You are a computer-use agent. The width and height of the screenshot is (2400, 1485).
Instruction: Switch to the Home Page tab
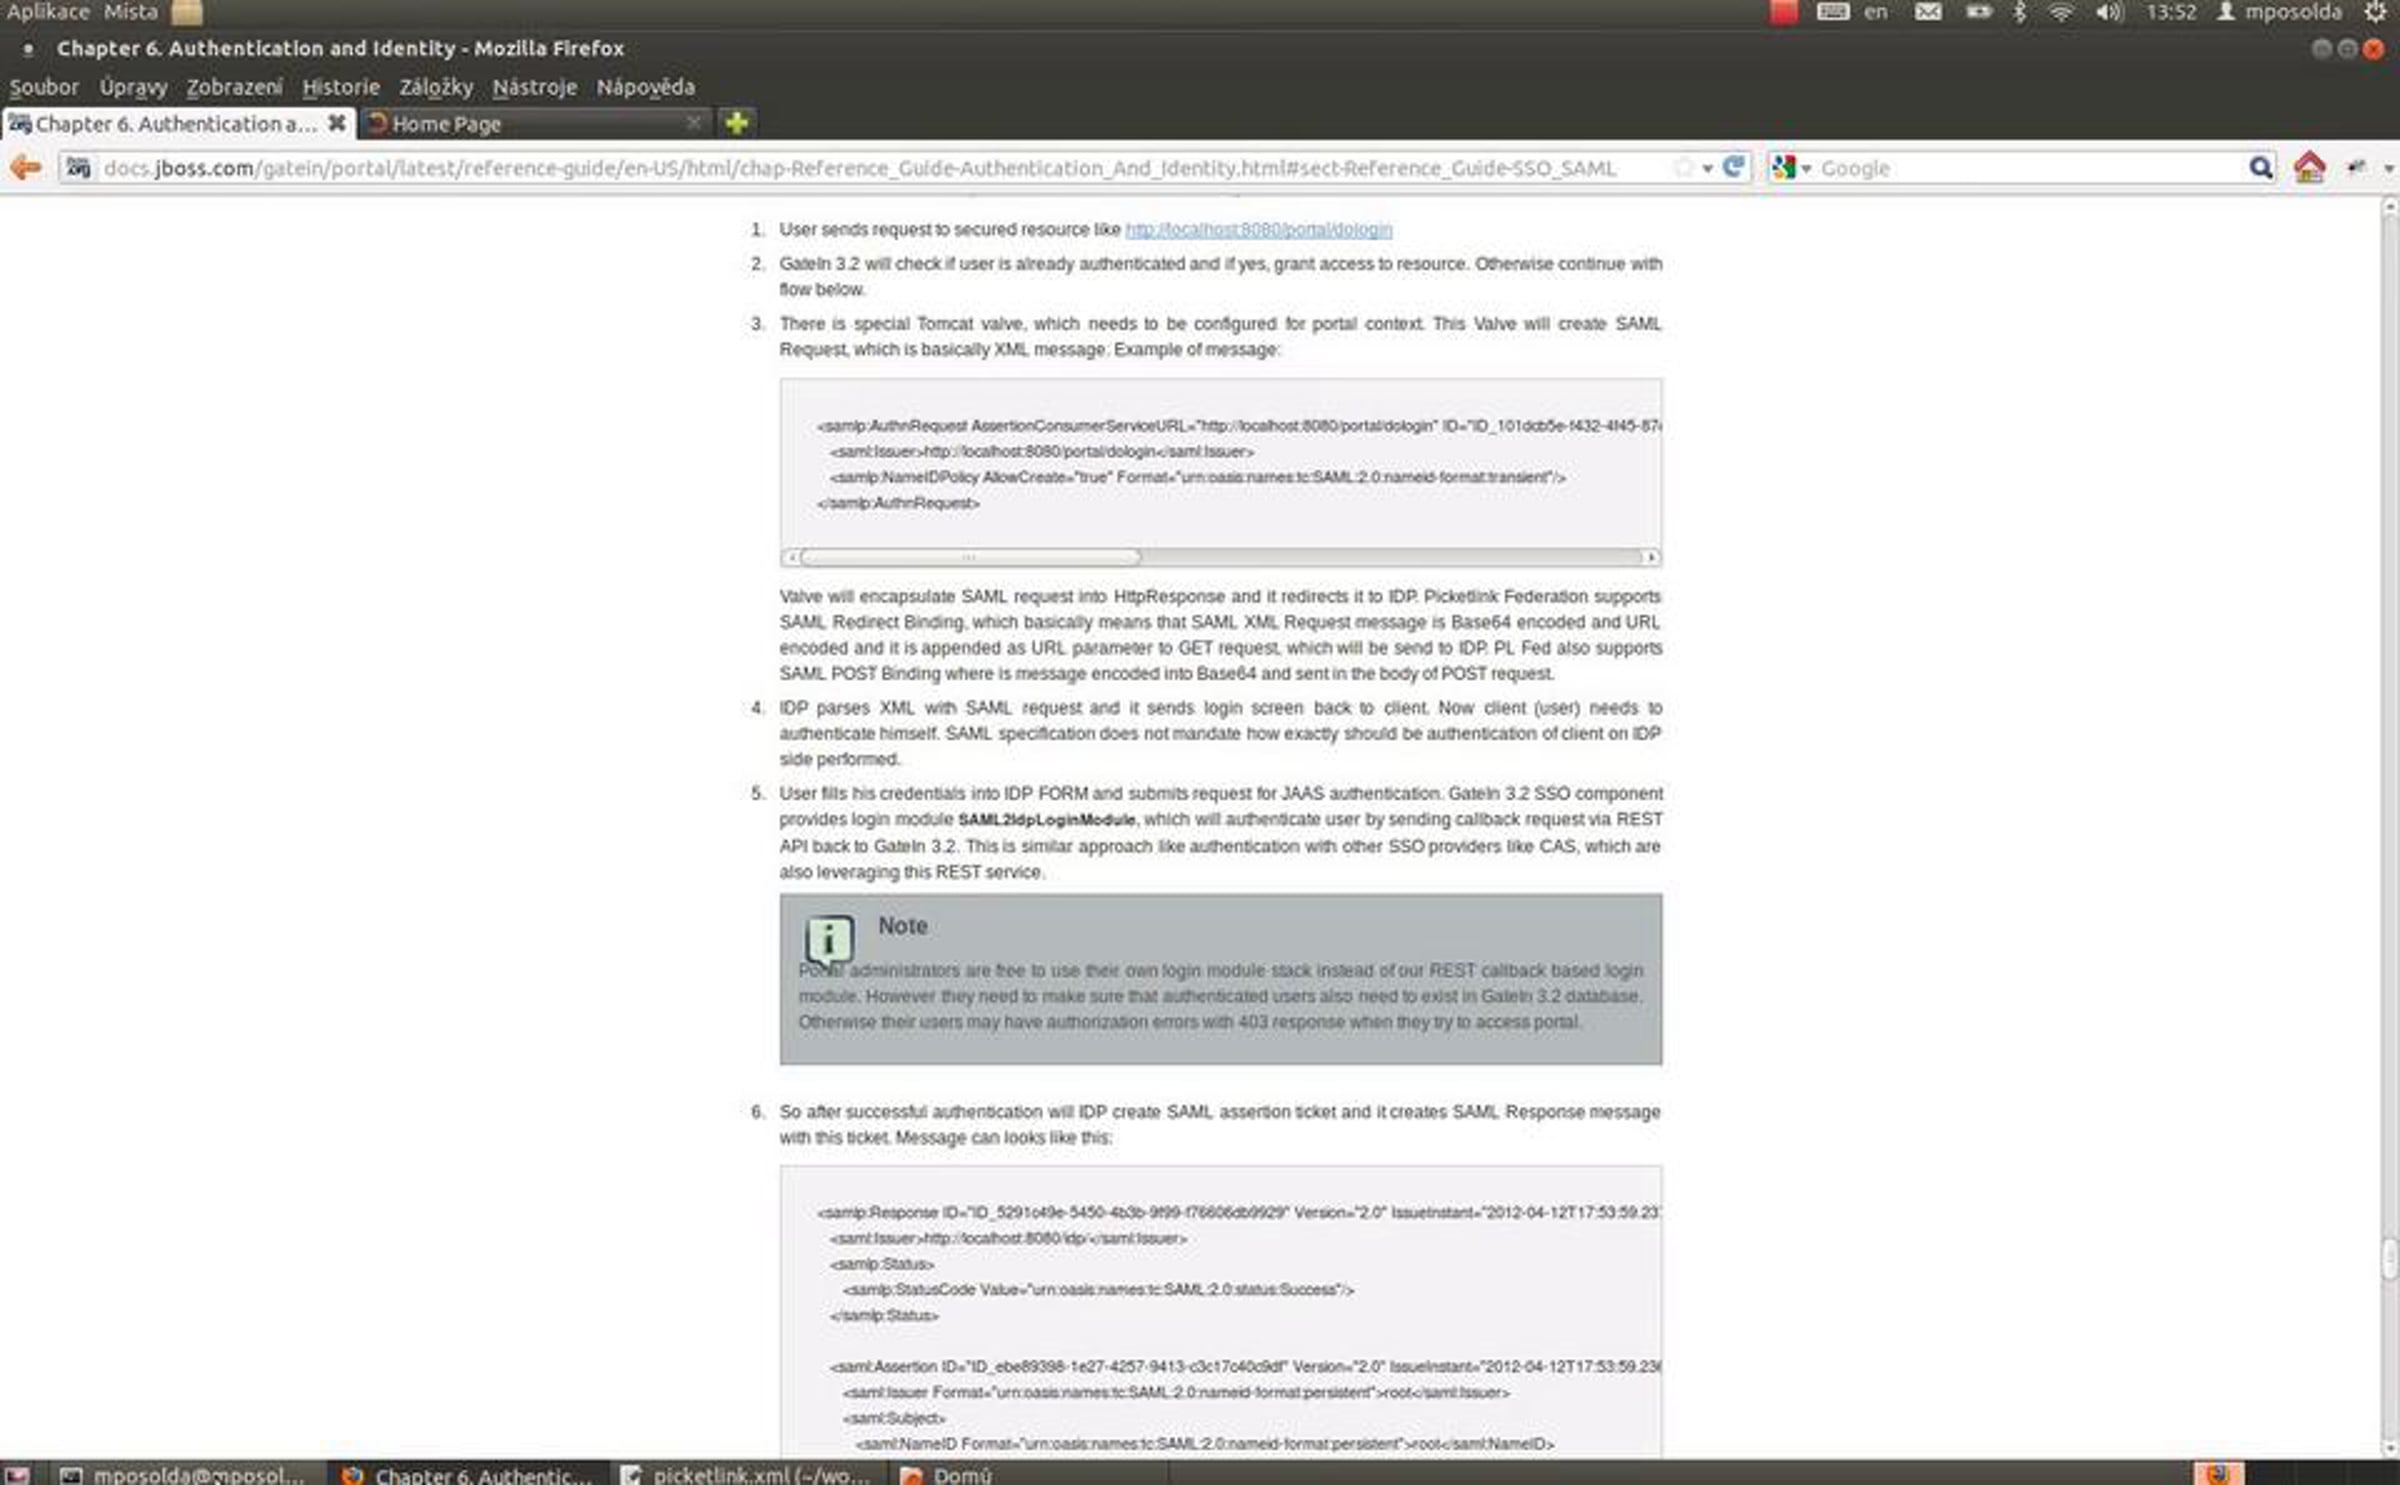536,123
